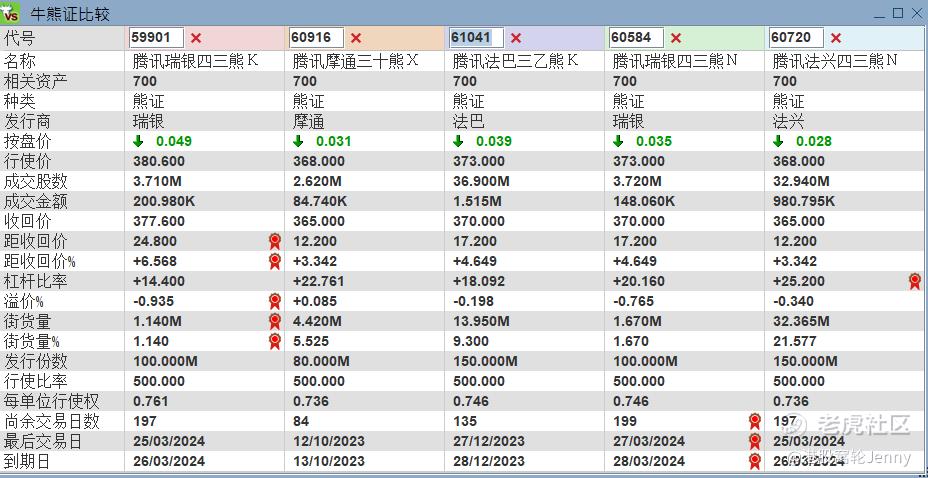The image size is (928, 478).
Task: Click call price value 377.600
Action: [x=159, y=221]
